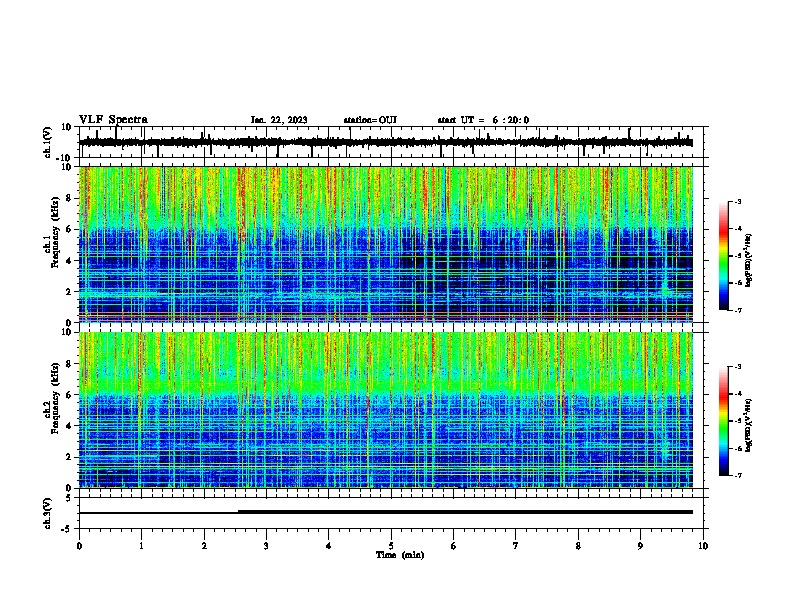Click the "ch.3(V)" axis label
792x612 pixels.
[x=48, y=513]
